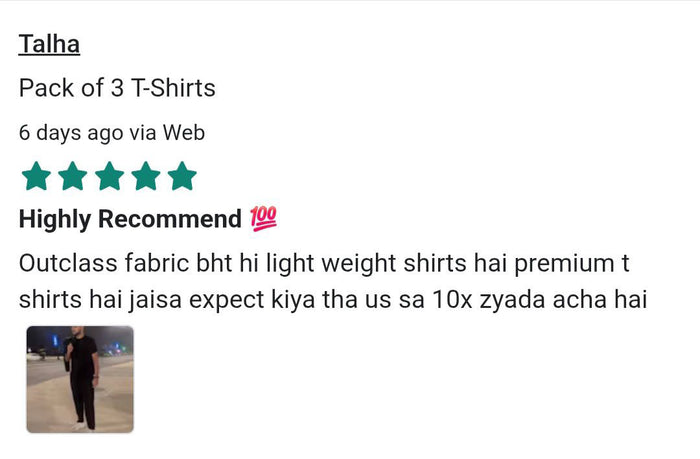Screen dimensions: 700x459
Task: Click the word Recommend in the heading
Action: point(170,219)
